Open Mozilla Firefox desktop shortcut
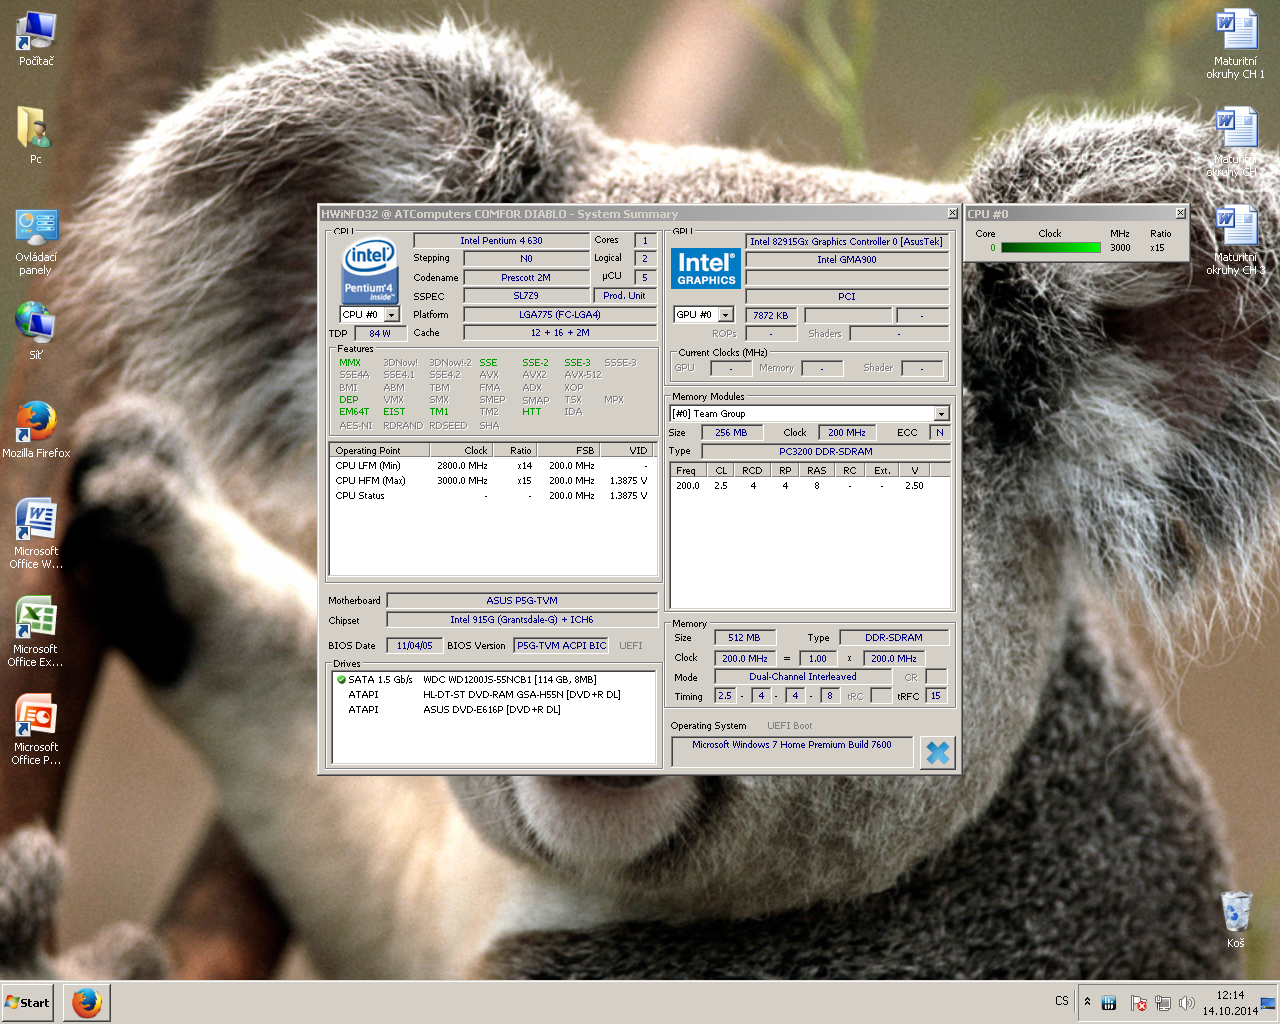Image resolution: width=1280 pixels, height=1024 pixels. pos(36,423)
